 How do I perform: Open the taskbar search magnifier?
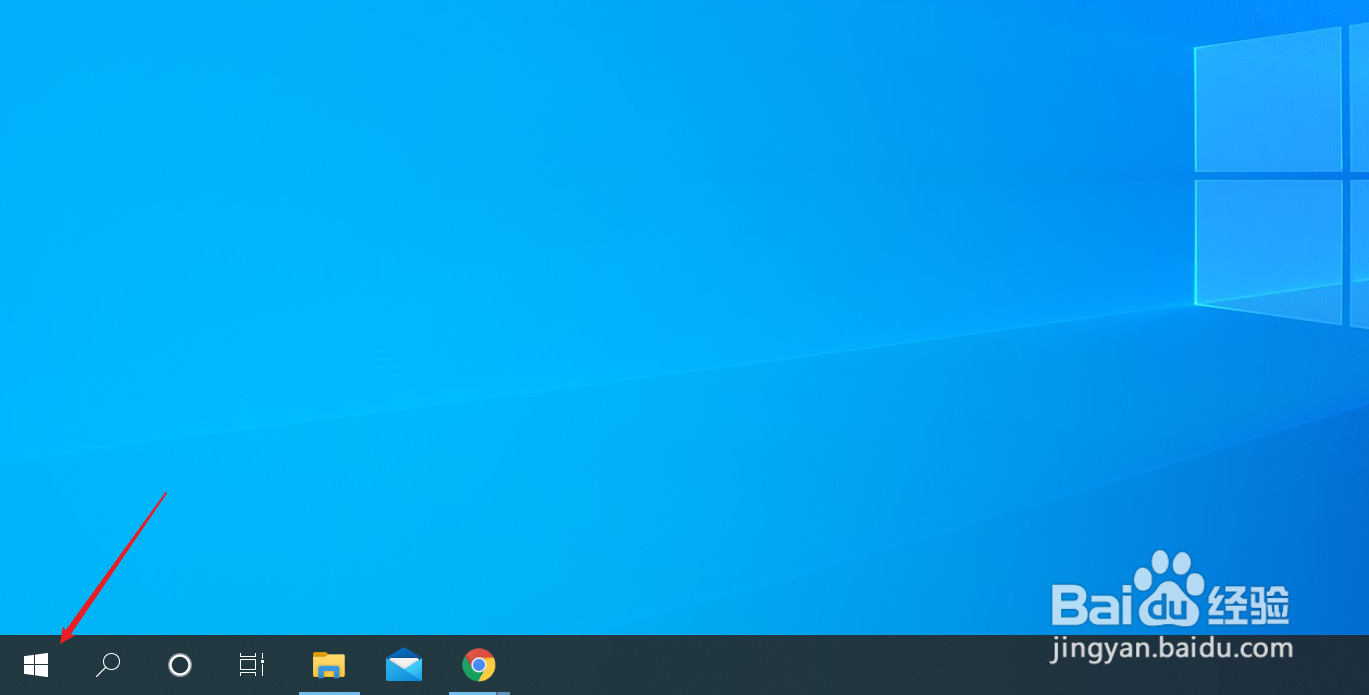(x=108, y=665)
